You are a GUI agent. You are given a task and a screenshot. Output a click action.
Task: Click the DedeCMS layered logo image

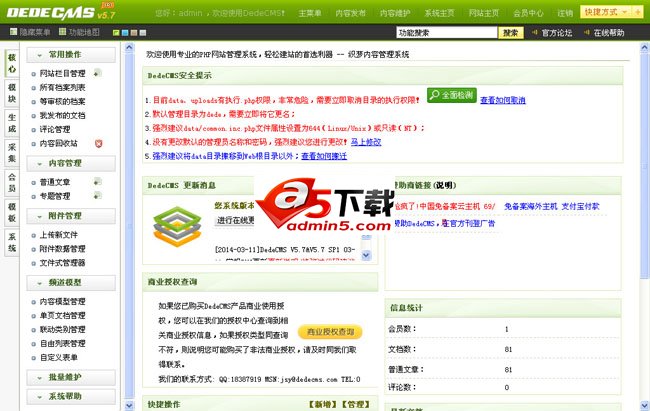[x=177, y=226]
